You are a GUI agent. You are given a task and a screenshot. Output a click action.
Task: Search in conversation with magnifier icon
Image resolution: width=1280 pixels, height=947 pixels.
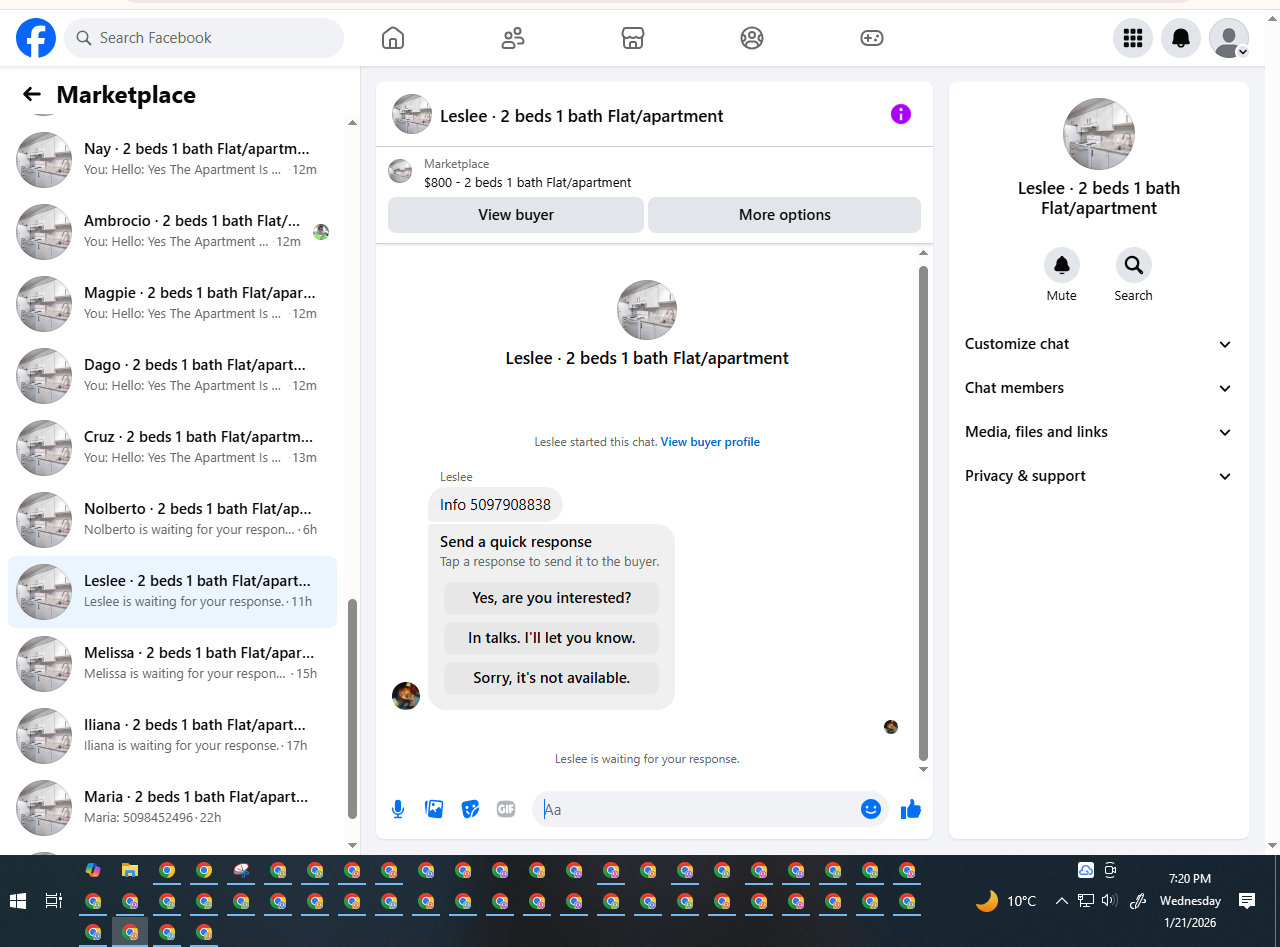[1134, 265]
